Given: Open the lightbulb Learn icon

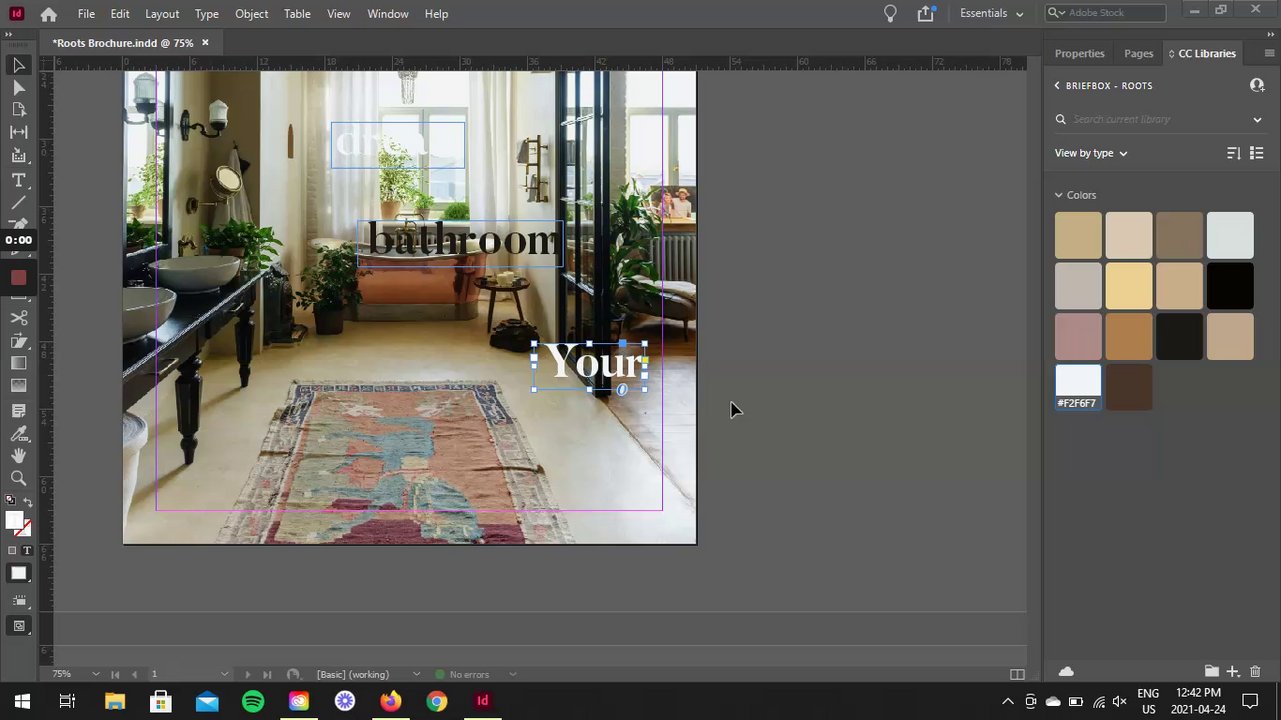Looking at the screenshot, I should coord(890,14).
